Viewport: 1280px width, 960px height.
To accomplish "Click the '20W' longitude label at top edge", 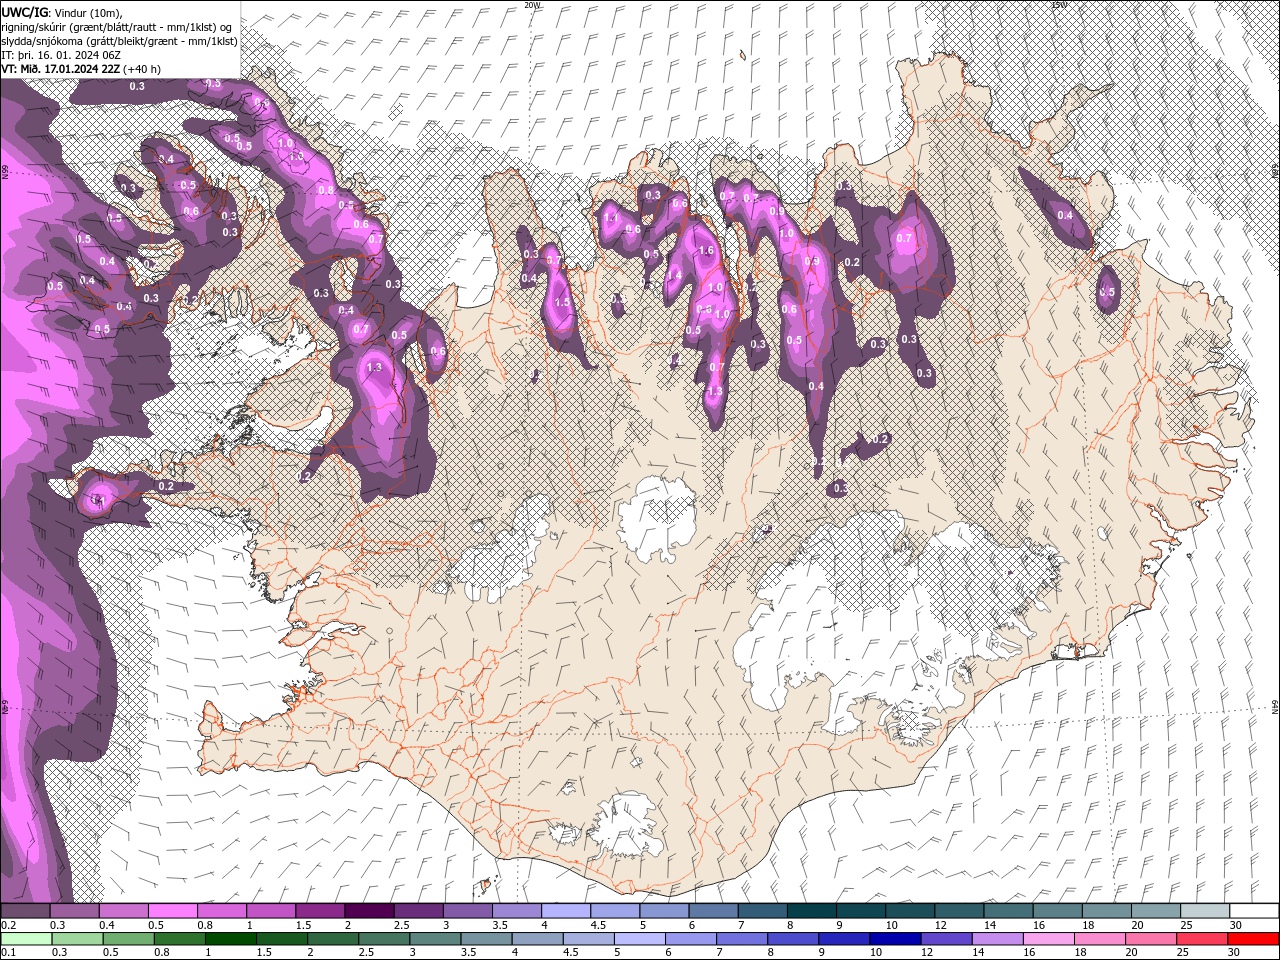I will [x=532, y=5].
